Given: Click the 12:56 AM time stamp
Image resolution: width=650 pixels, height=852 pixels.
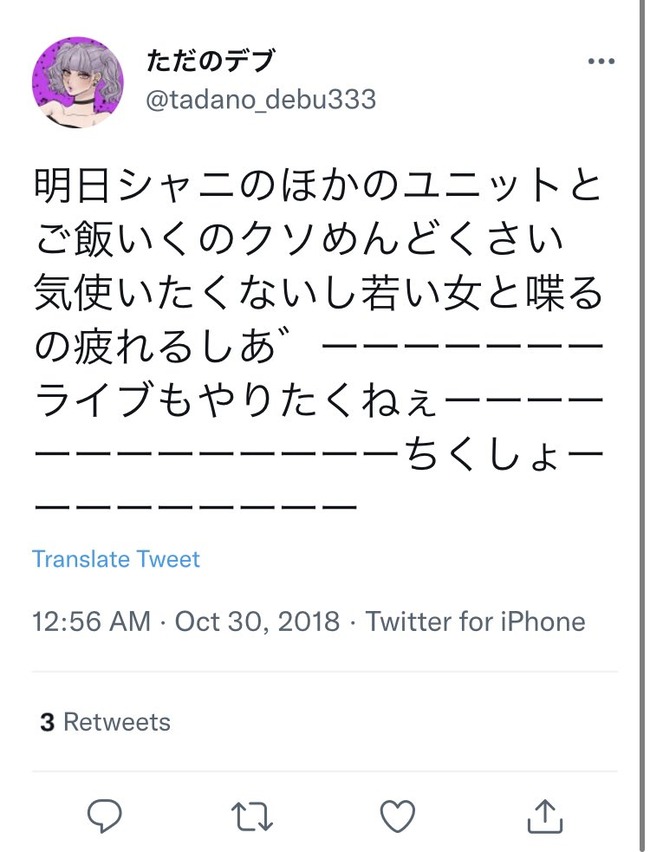Looking at the screenshot, I should [91, 621].
